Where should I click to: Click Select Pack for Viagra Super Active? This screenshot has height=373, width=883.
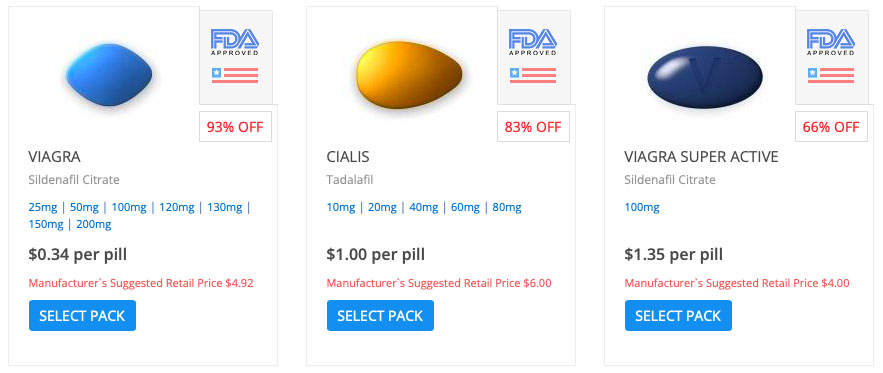[x=678, y=316]
